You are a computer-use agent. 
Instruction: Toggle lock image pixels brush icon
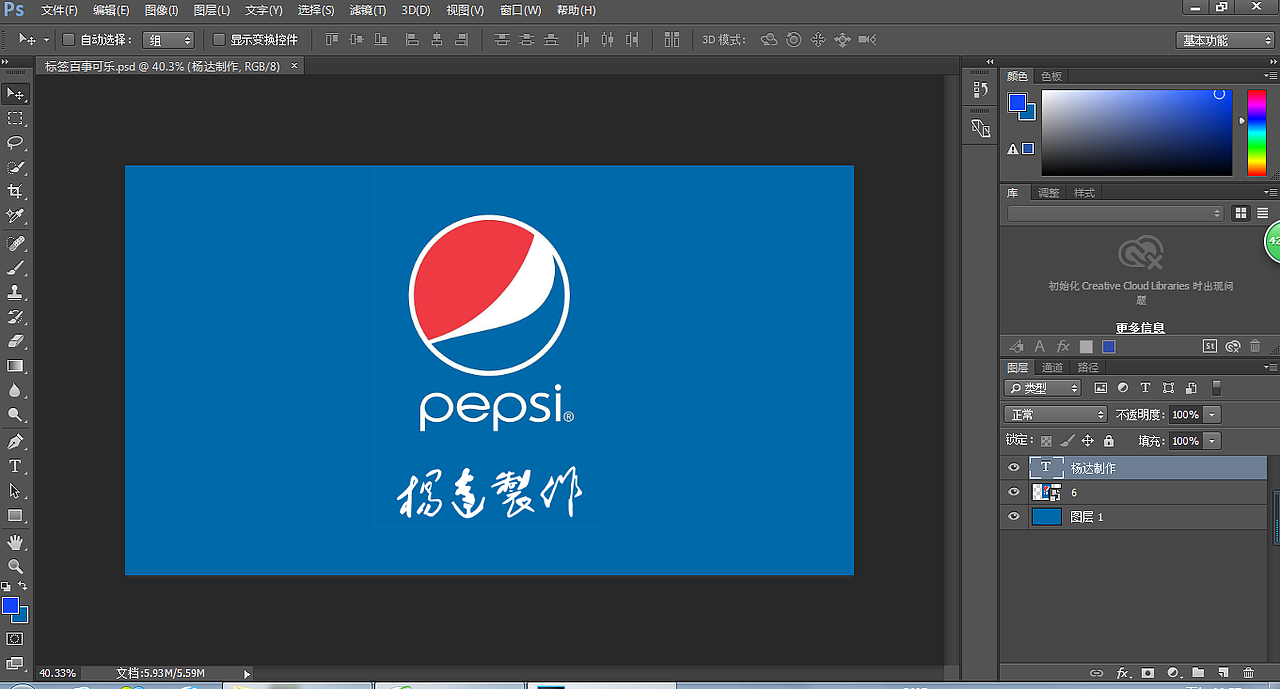click(x=1067, y=440)
